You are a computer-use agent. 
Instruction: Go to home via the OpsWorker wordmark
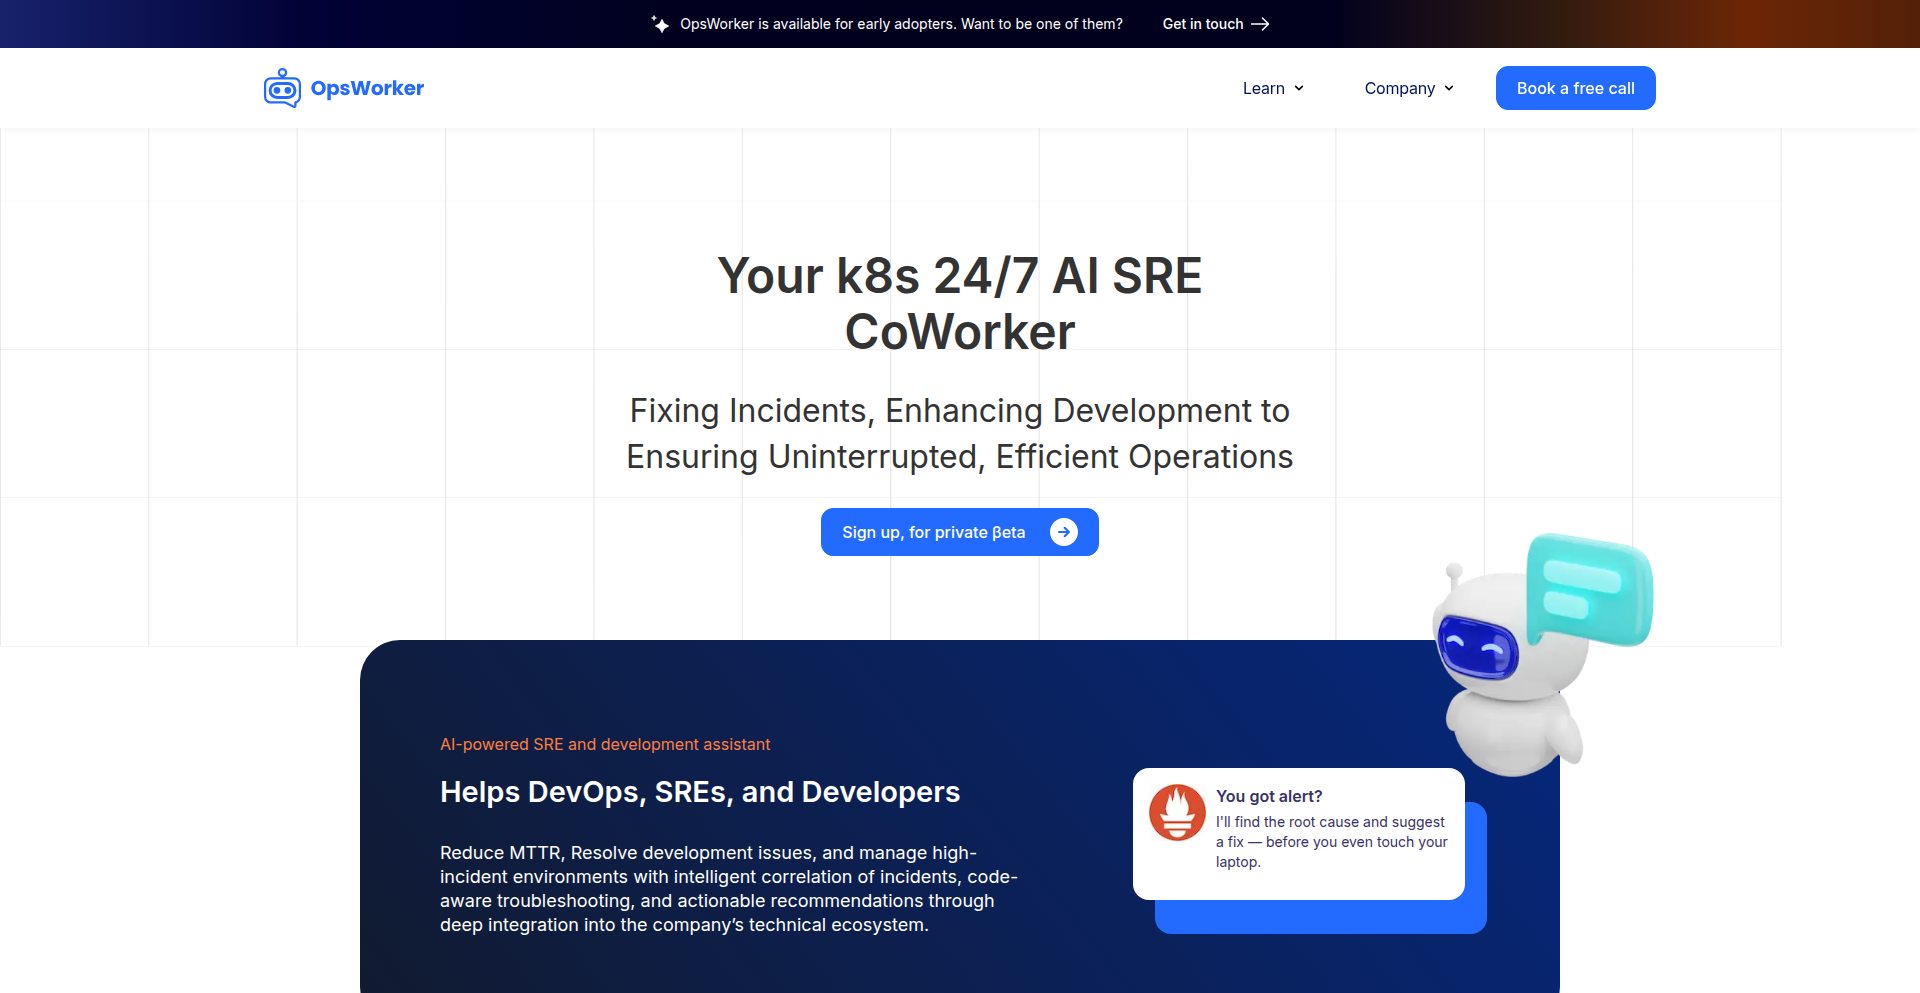[x=367, y=88]
